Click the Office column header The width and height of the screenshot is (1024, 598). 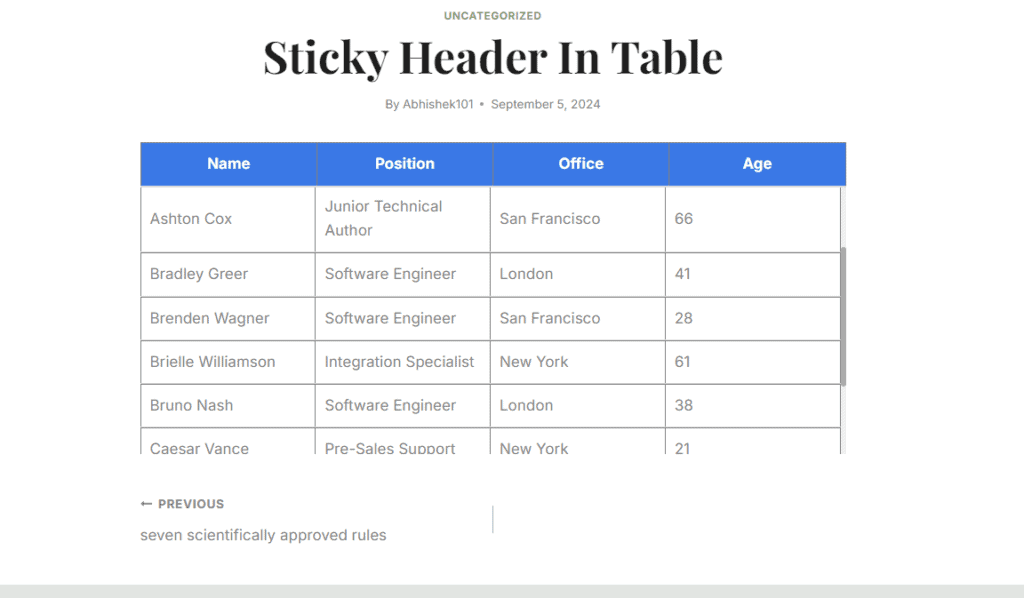(581, 164)
